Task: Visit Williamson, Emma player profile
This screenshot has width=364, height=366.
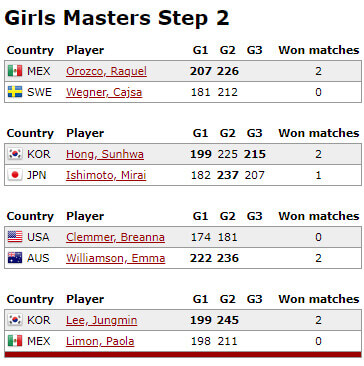Action: click(x=116, y=258)
